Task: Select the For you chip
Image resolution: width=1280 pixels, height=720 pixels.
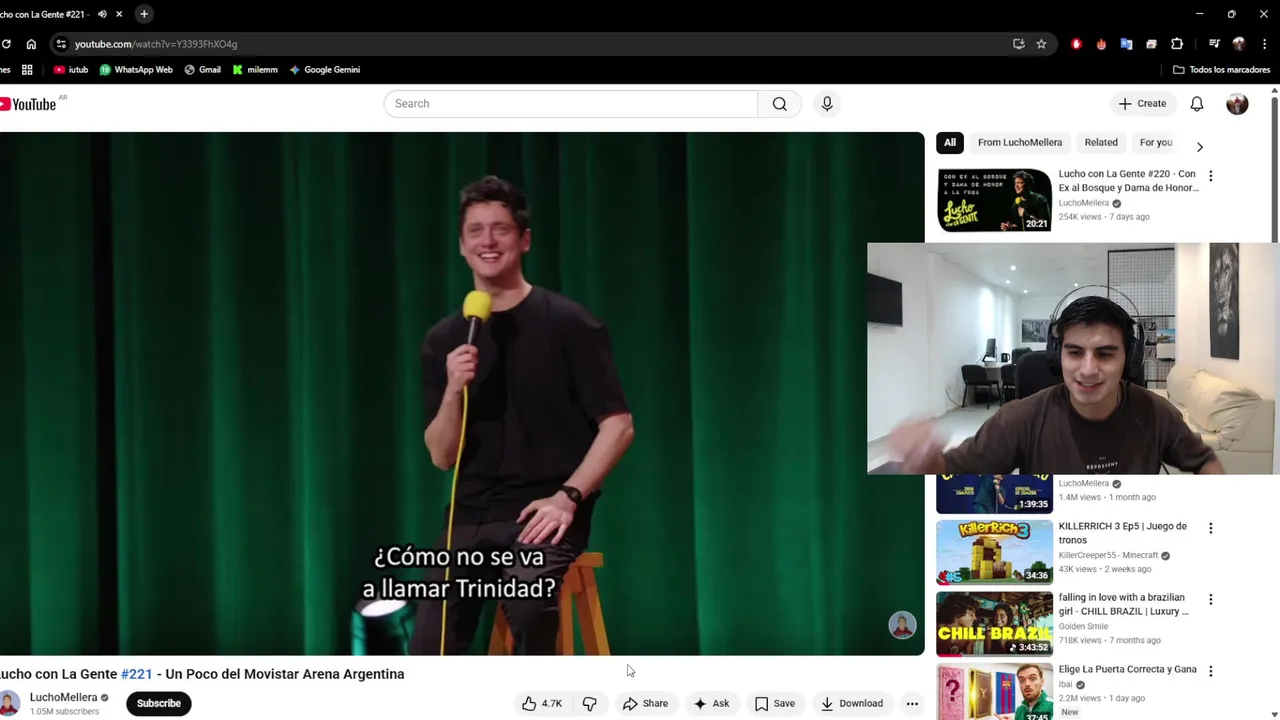Action: (x=1156, y=142)
